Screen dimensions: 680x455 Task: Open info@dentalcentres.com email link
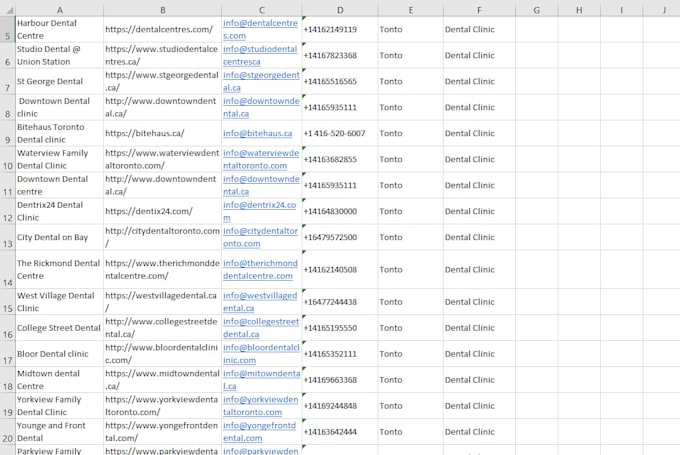[x=260, y=29]
